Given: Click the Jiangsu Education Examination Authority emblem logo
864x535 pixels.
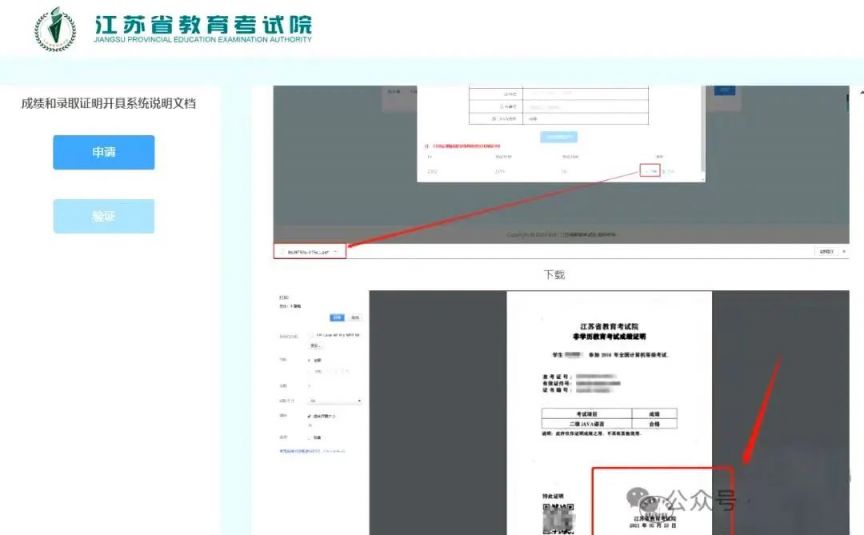Looking at the screenshot, I should pos(55,29).
